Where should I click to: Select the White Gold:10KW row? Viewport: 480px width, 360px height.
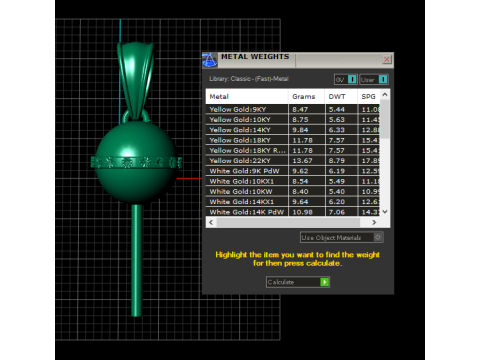click(x=293, y=192)
